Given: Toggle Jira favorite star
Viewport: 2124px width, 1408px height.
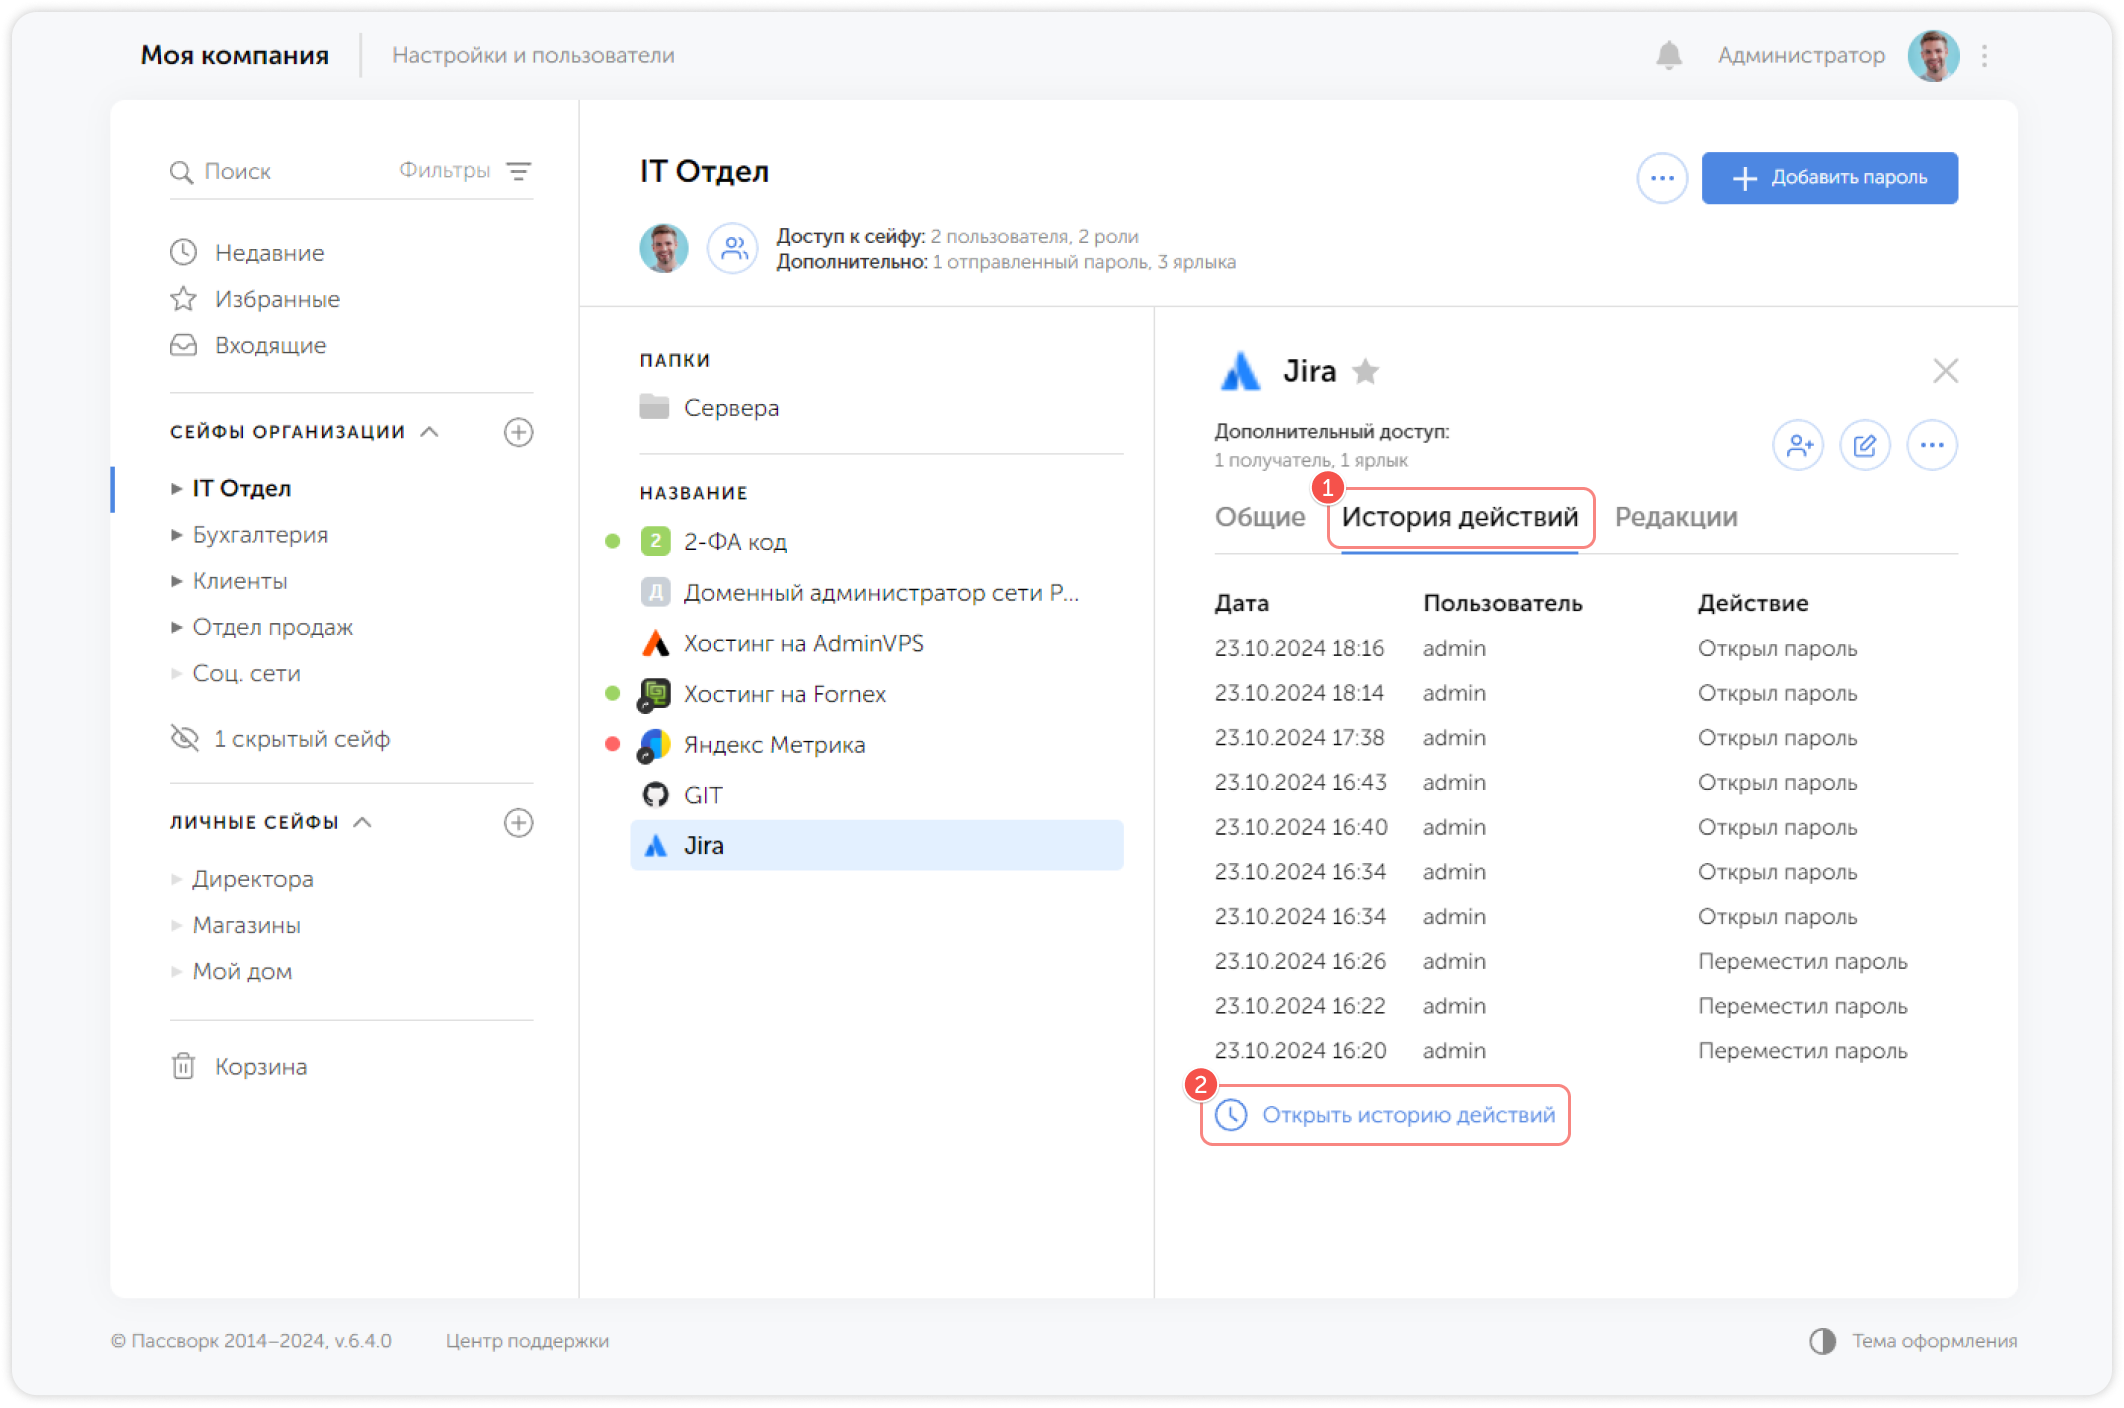Looking at the screenshot, I should click(x=1365, y=372).
